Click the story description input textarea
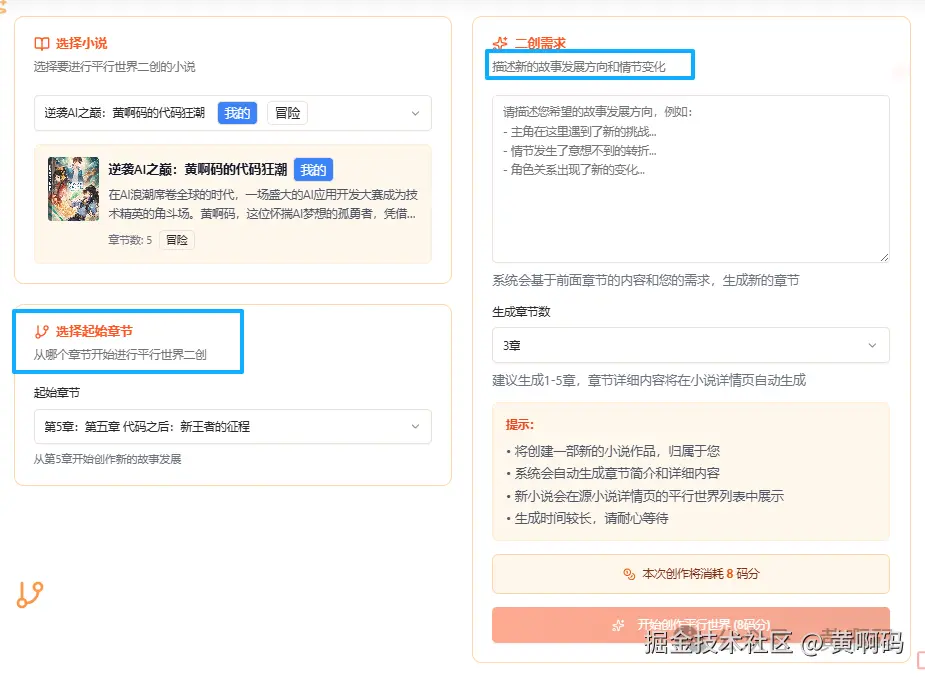Image resolution: width=925 pixels, height=677 pixels. (690, 175)
